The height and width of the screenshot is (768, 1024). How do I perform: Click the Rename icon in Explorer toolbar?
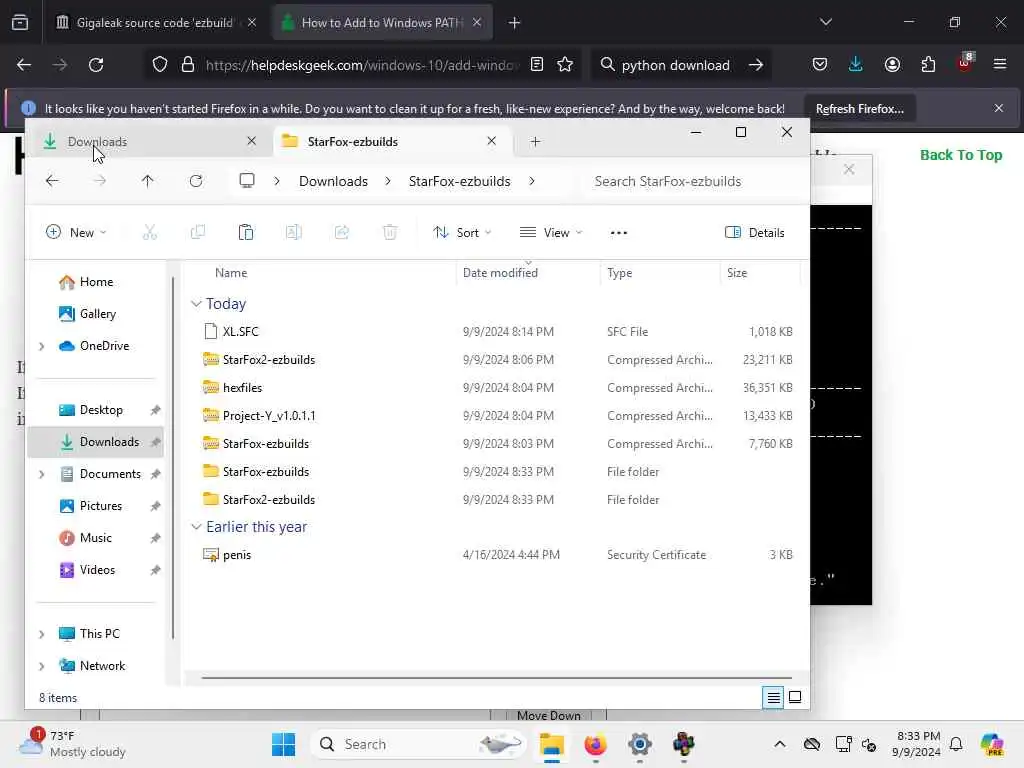[294, 232]
